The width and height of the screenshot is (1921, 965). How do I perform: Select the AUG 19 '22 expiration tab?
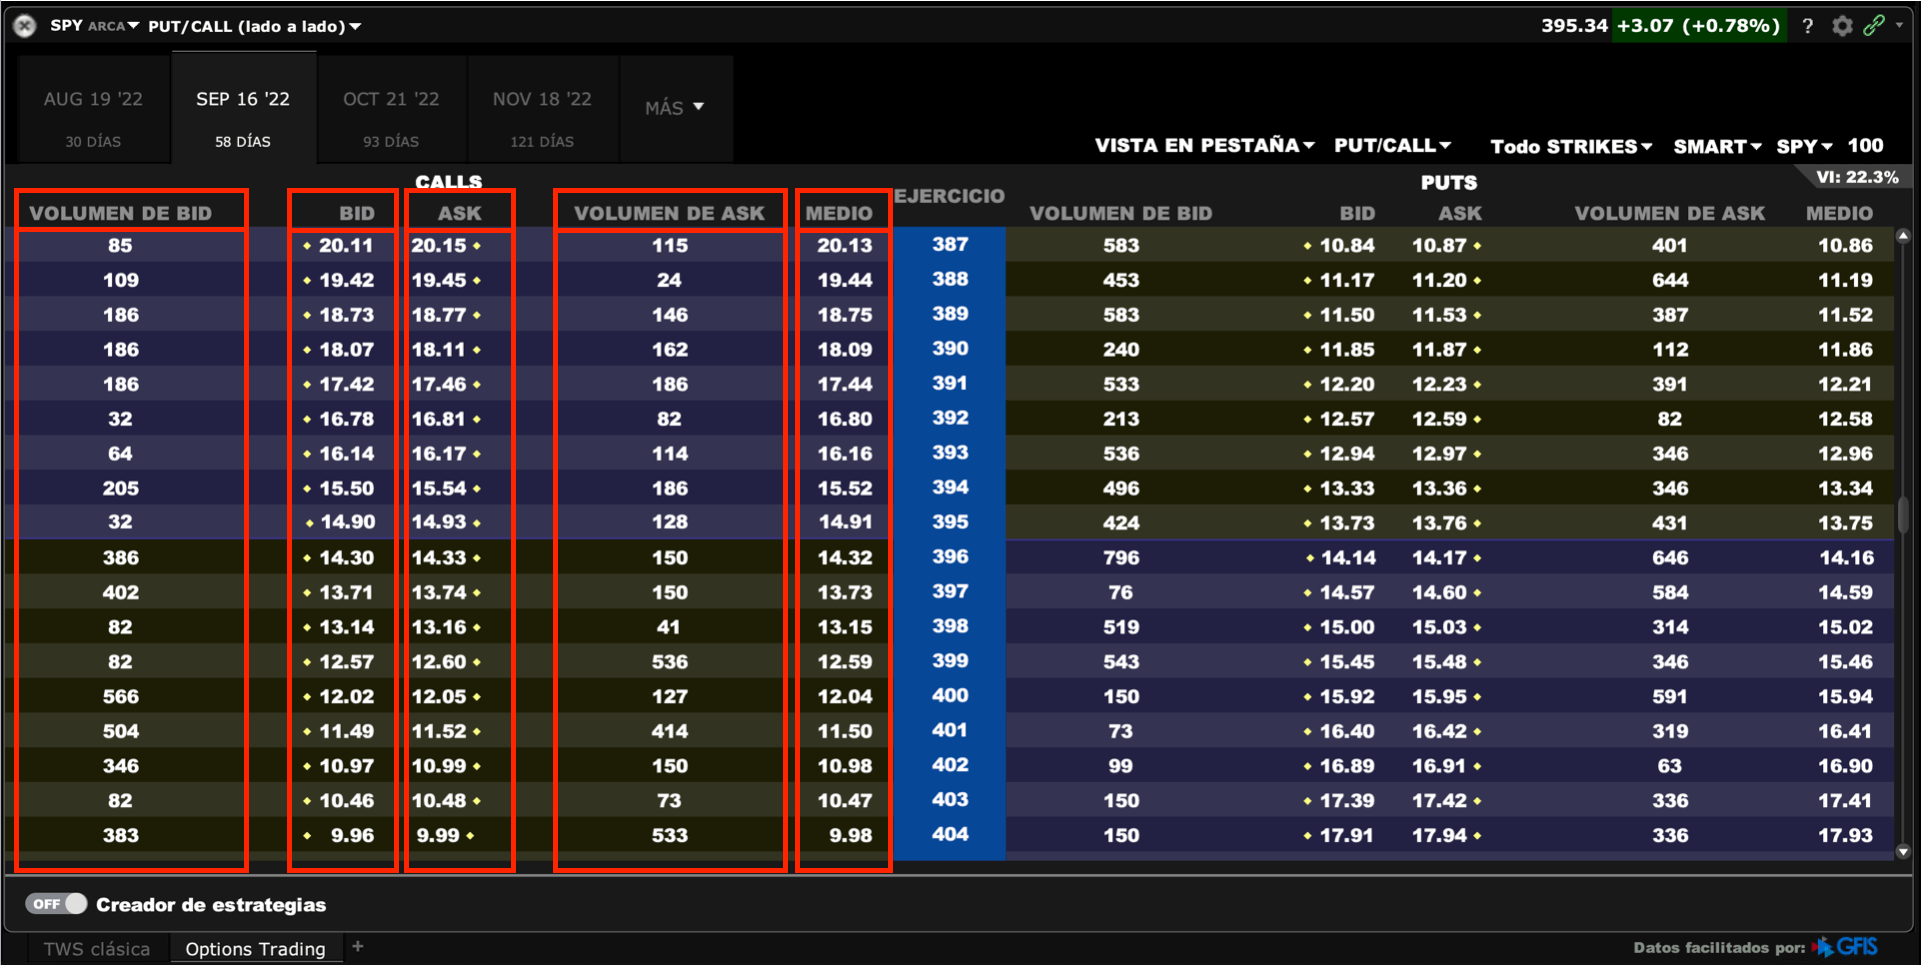click(93, 112)
